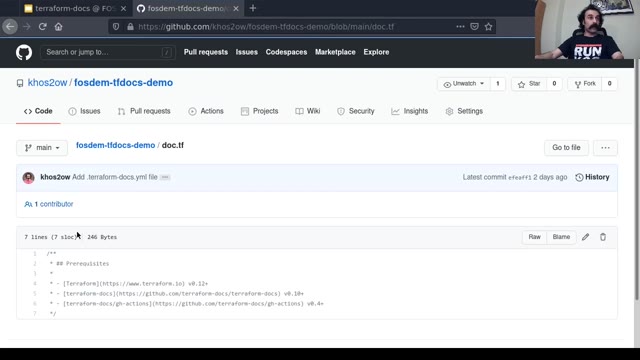Open Explore in the top navigation
This screenshot has height=360, width=640.
click(376, 52)
